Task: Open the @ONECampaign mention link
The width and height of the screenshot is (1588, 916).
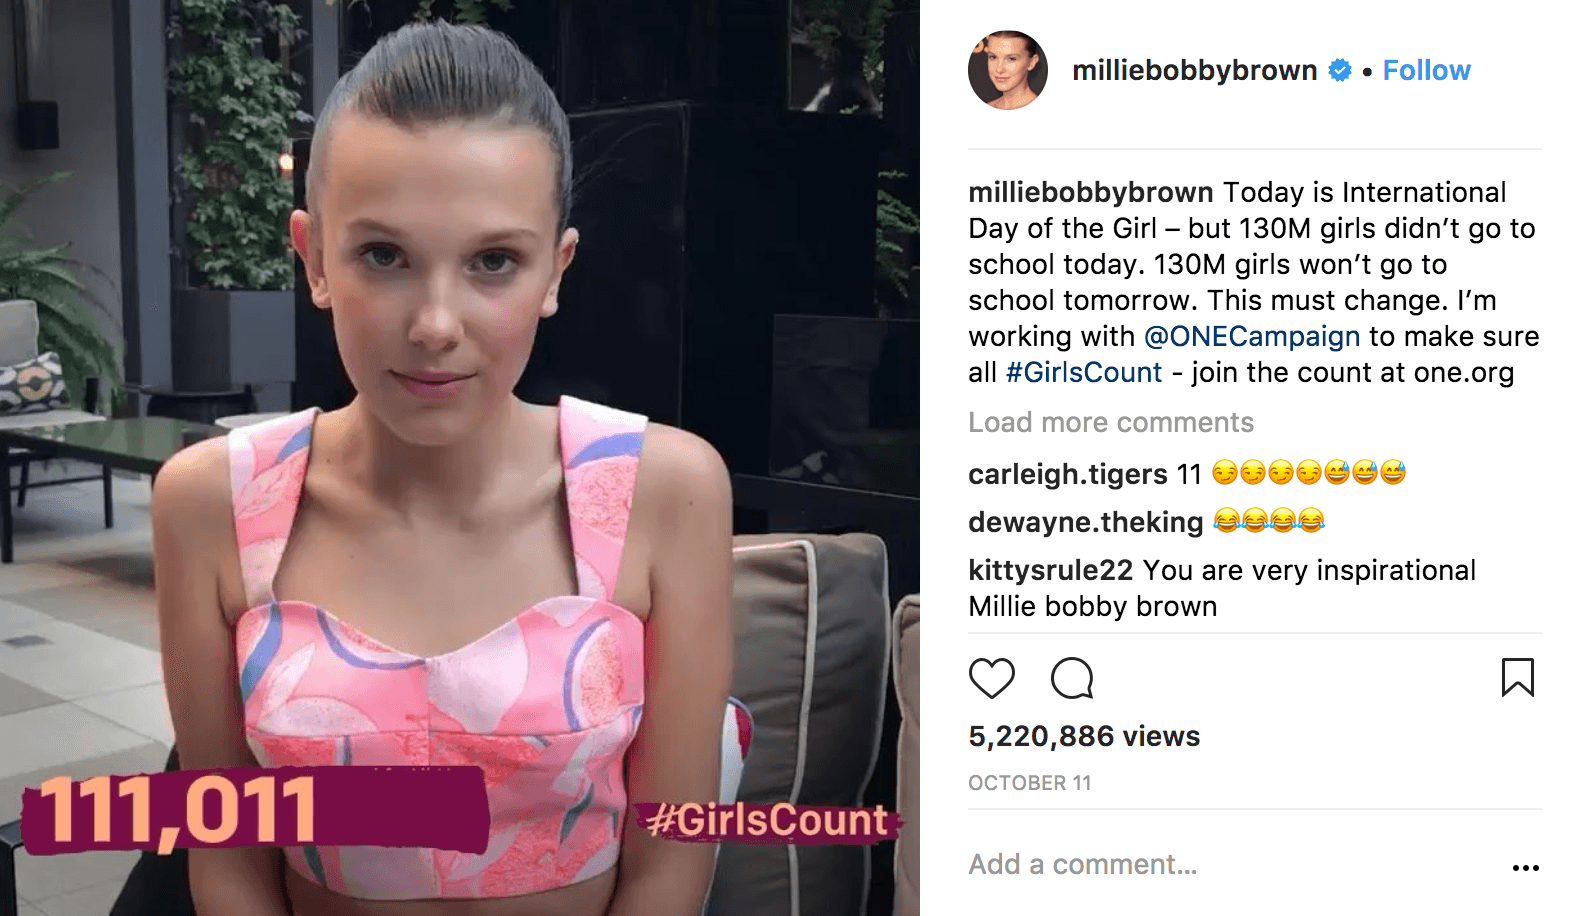Action: (1252, 336)
